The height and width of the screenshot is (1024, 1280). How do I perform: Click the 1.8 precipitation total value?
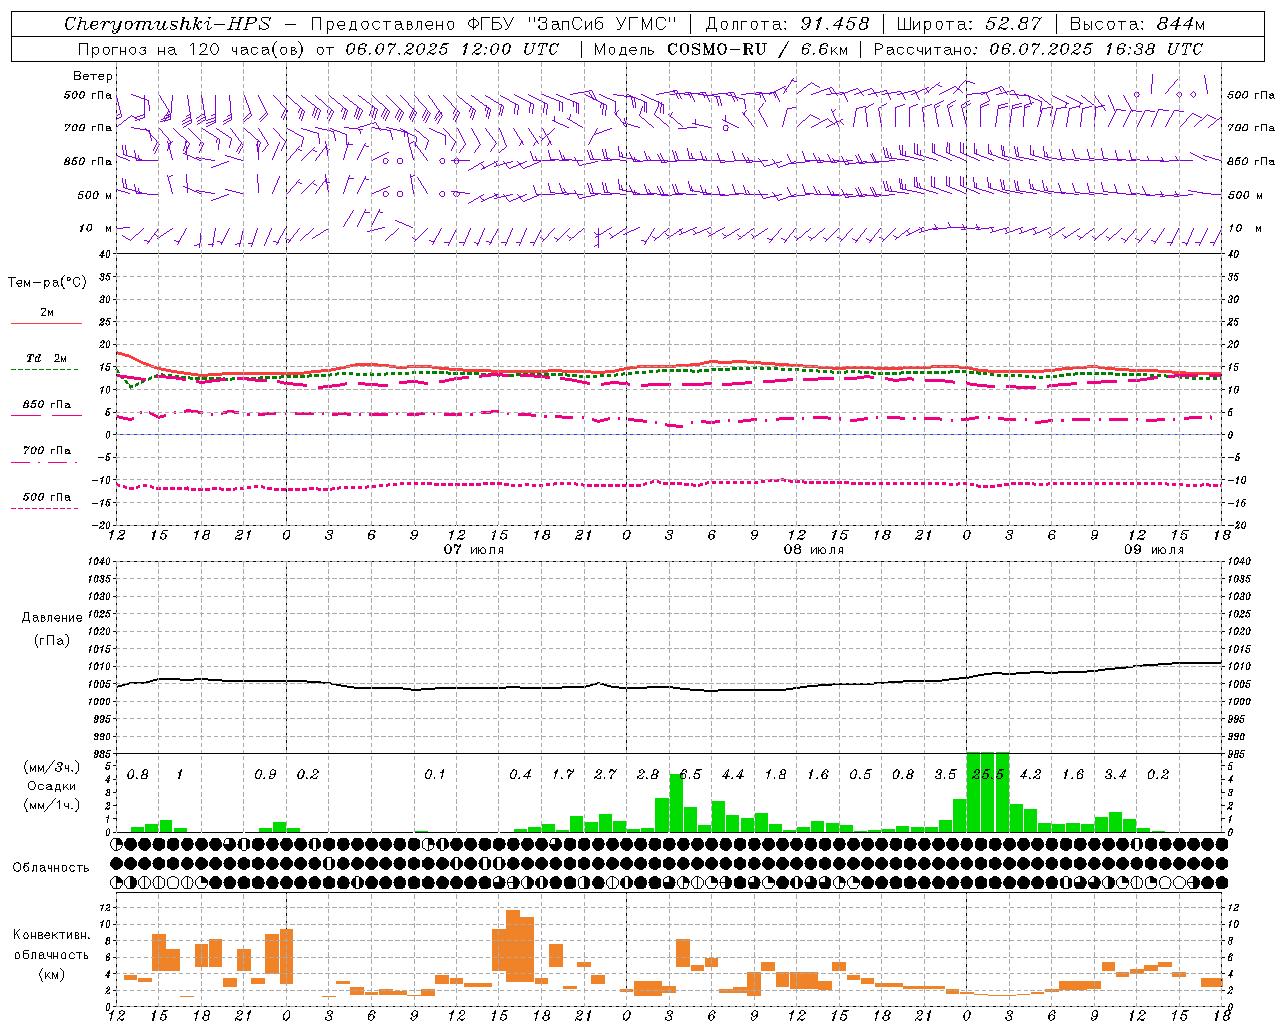click(775, 775)
